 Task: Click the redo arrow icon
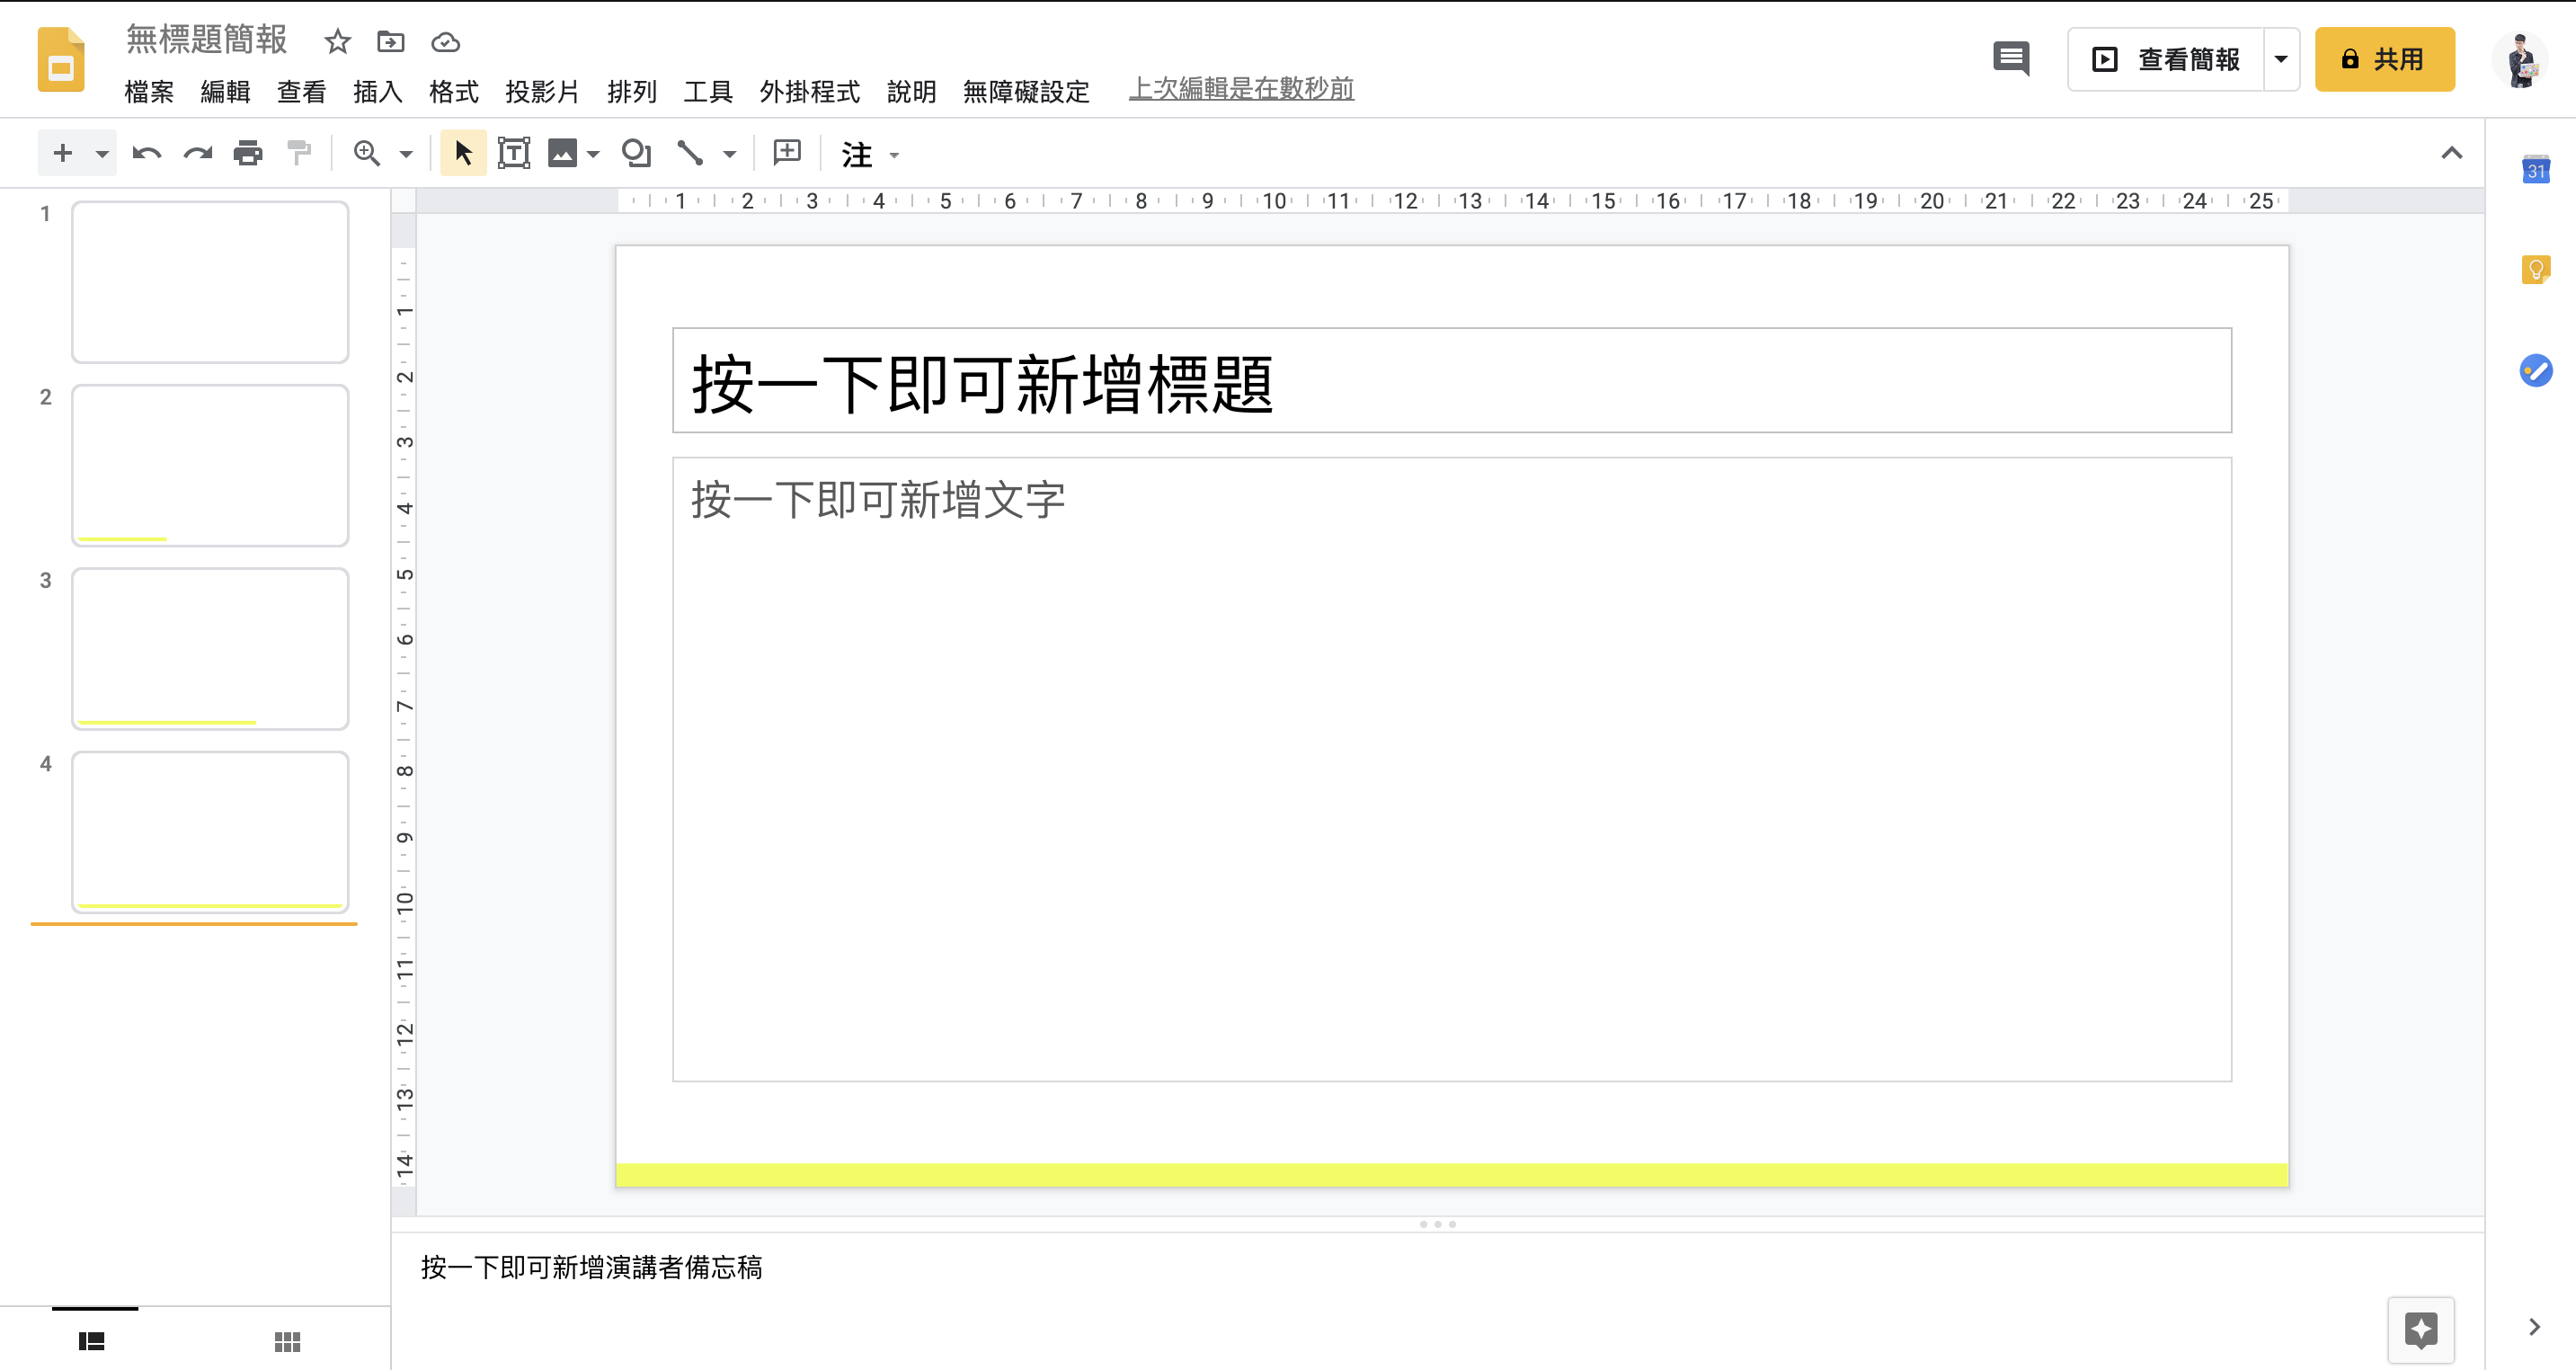pyautogui.click(x=198, y=154)
